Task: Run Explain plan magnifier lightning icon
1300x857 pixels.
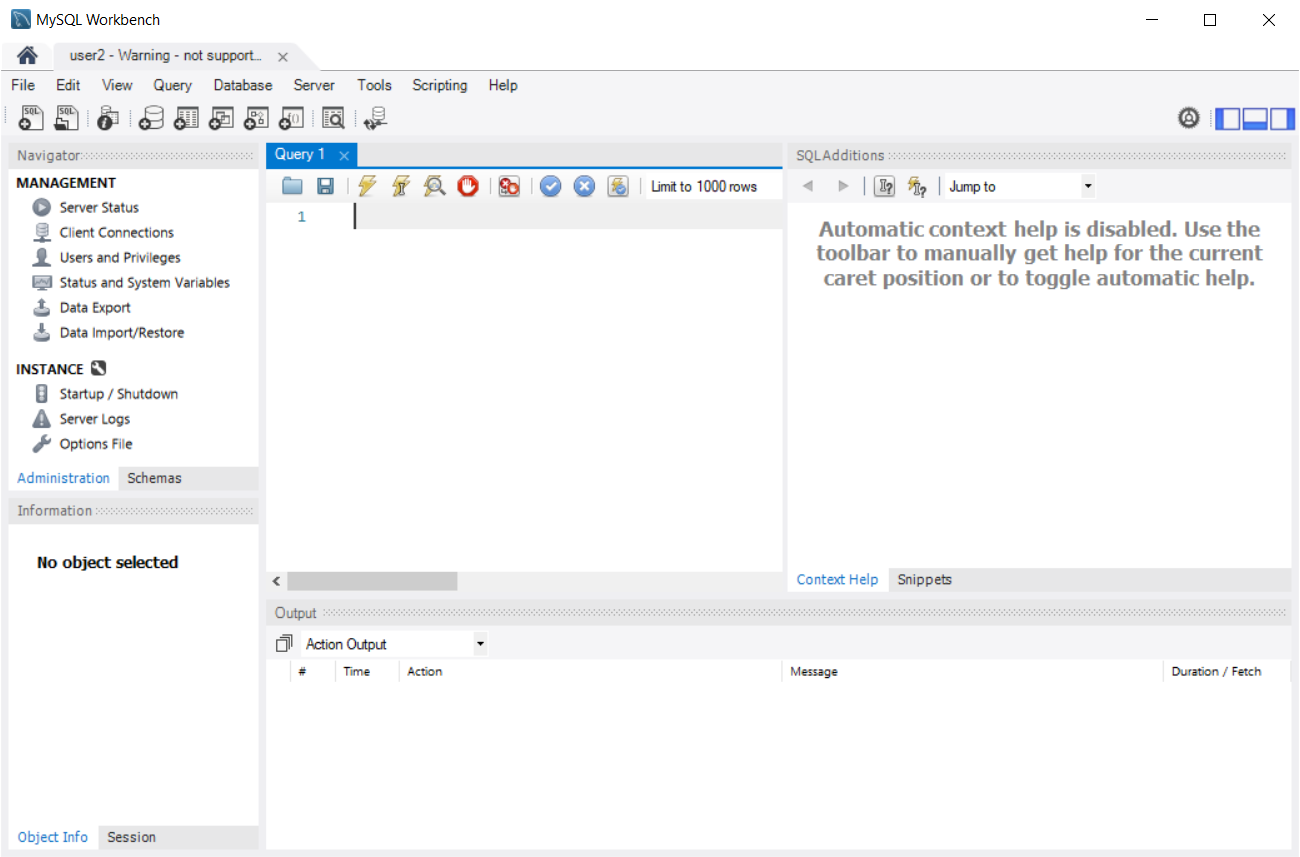Action: [x=434, y=186]
